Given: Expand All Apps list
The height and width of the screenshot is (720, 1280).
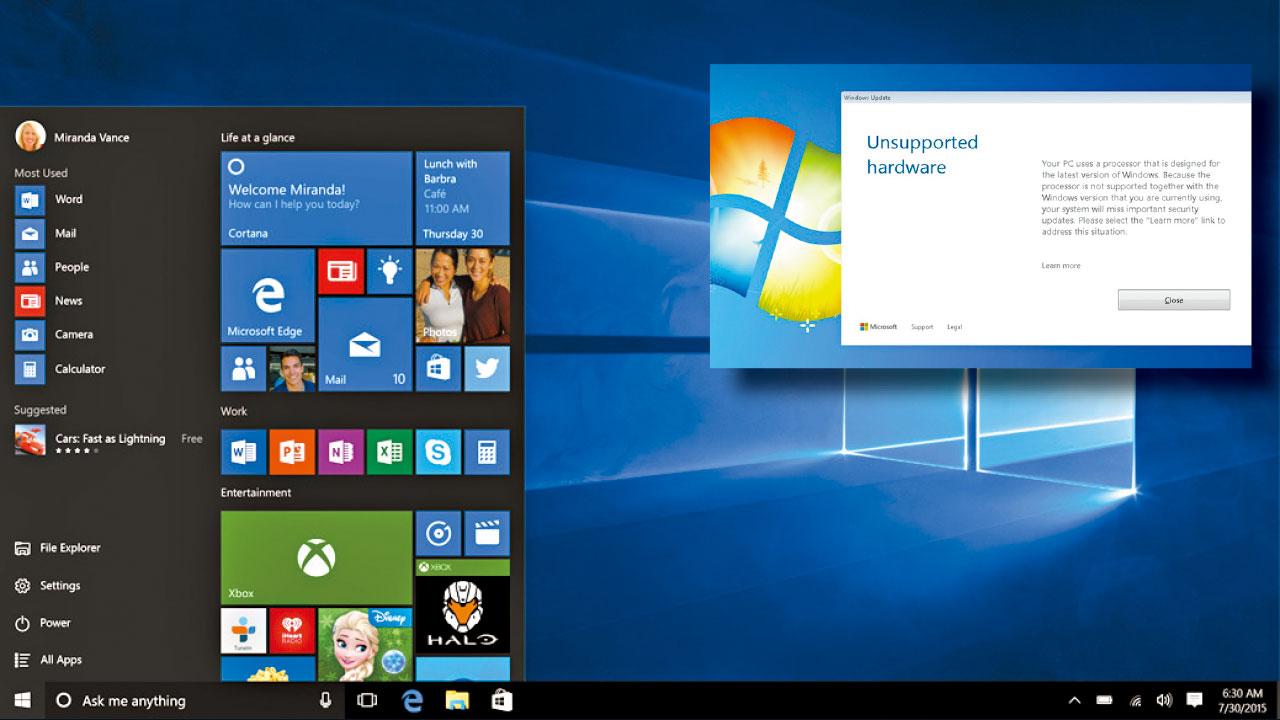Looking at the screenshot, I should point(60,660).
